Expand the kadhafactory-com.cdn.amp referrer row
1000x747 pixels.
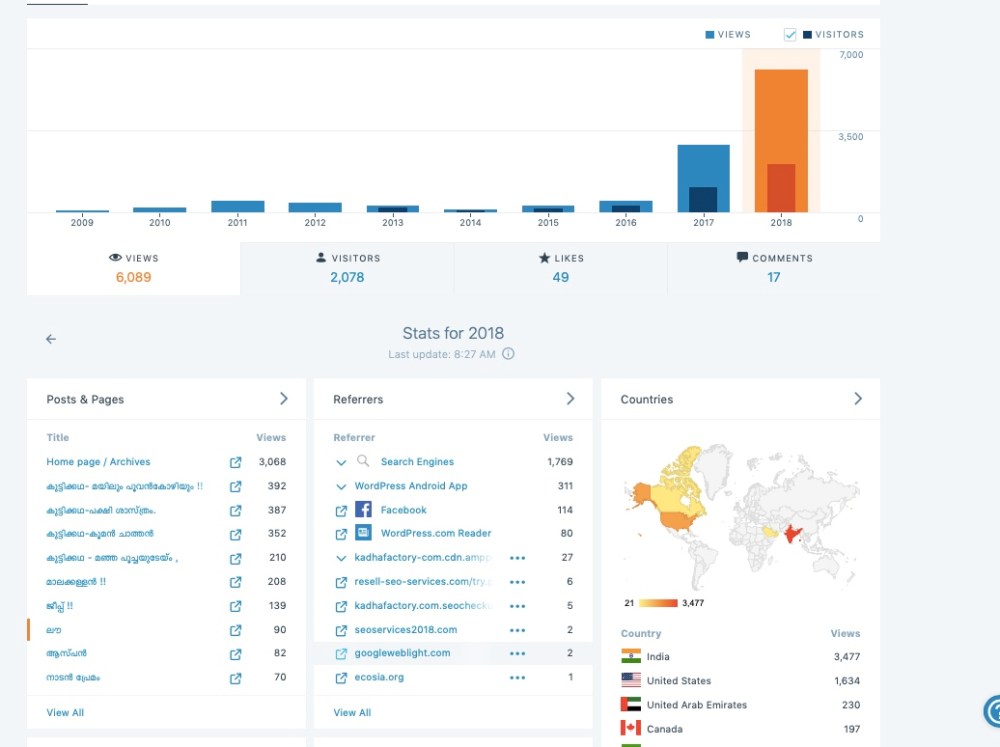341,558
